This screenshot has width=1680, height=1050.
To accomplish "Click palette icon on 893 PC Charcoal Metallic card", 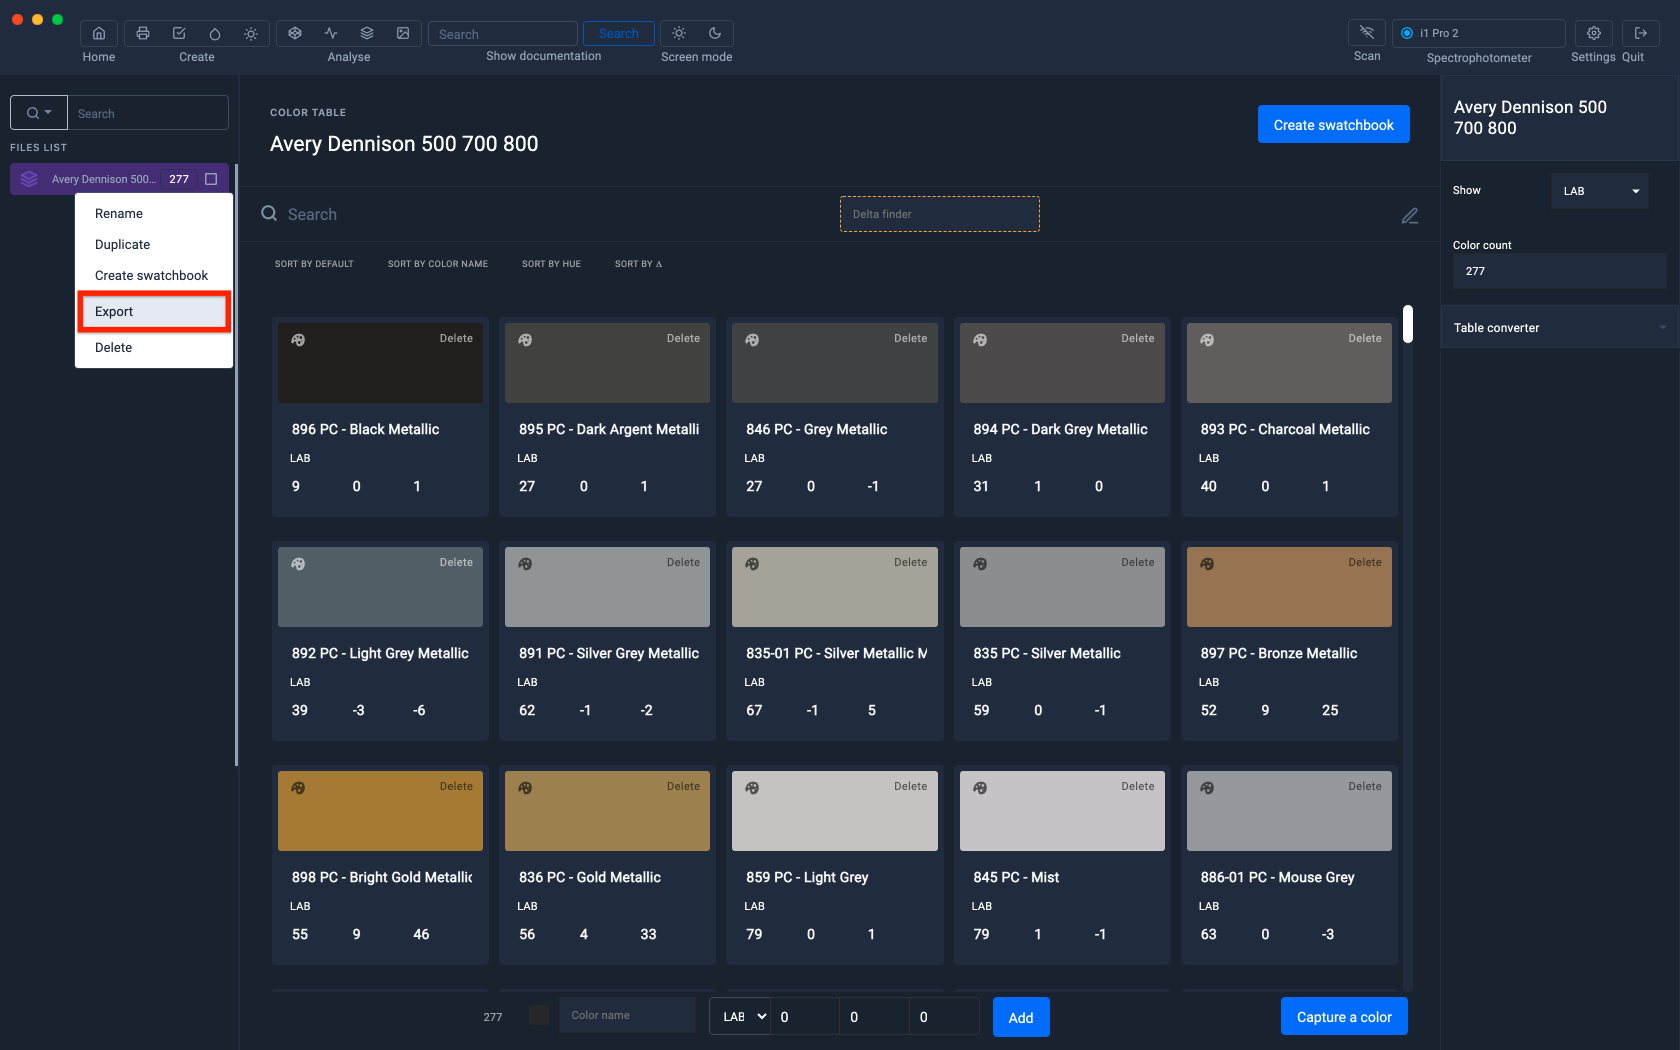I will click(x=1207, y=340).
